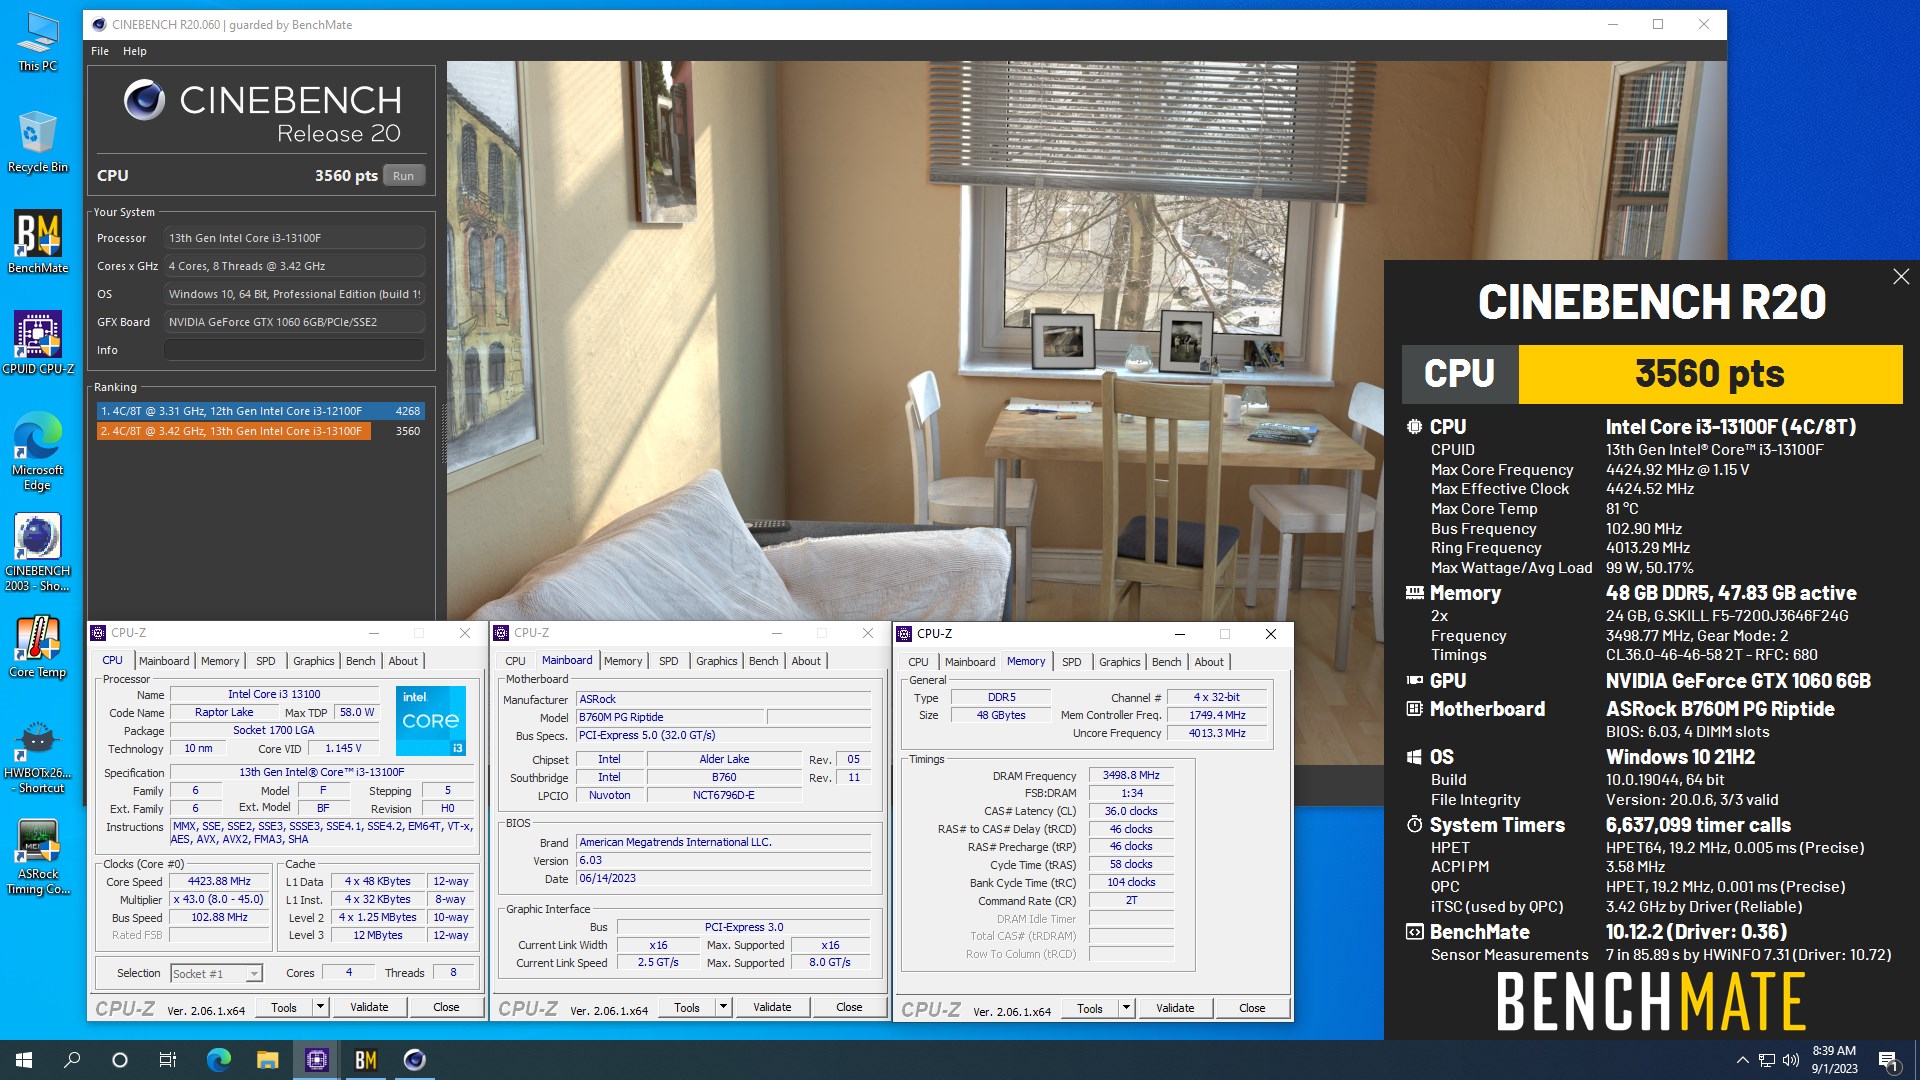
Task: Open Microsoft Edge desktop shortcut
Action: point(37,452)
